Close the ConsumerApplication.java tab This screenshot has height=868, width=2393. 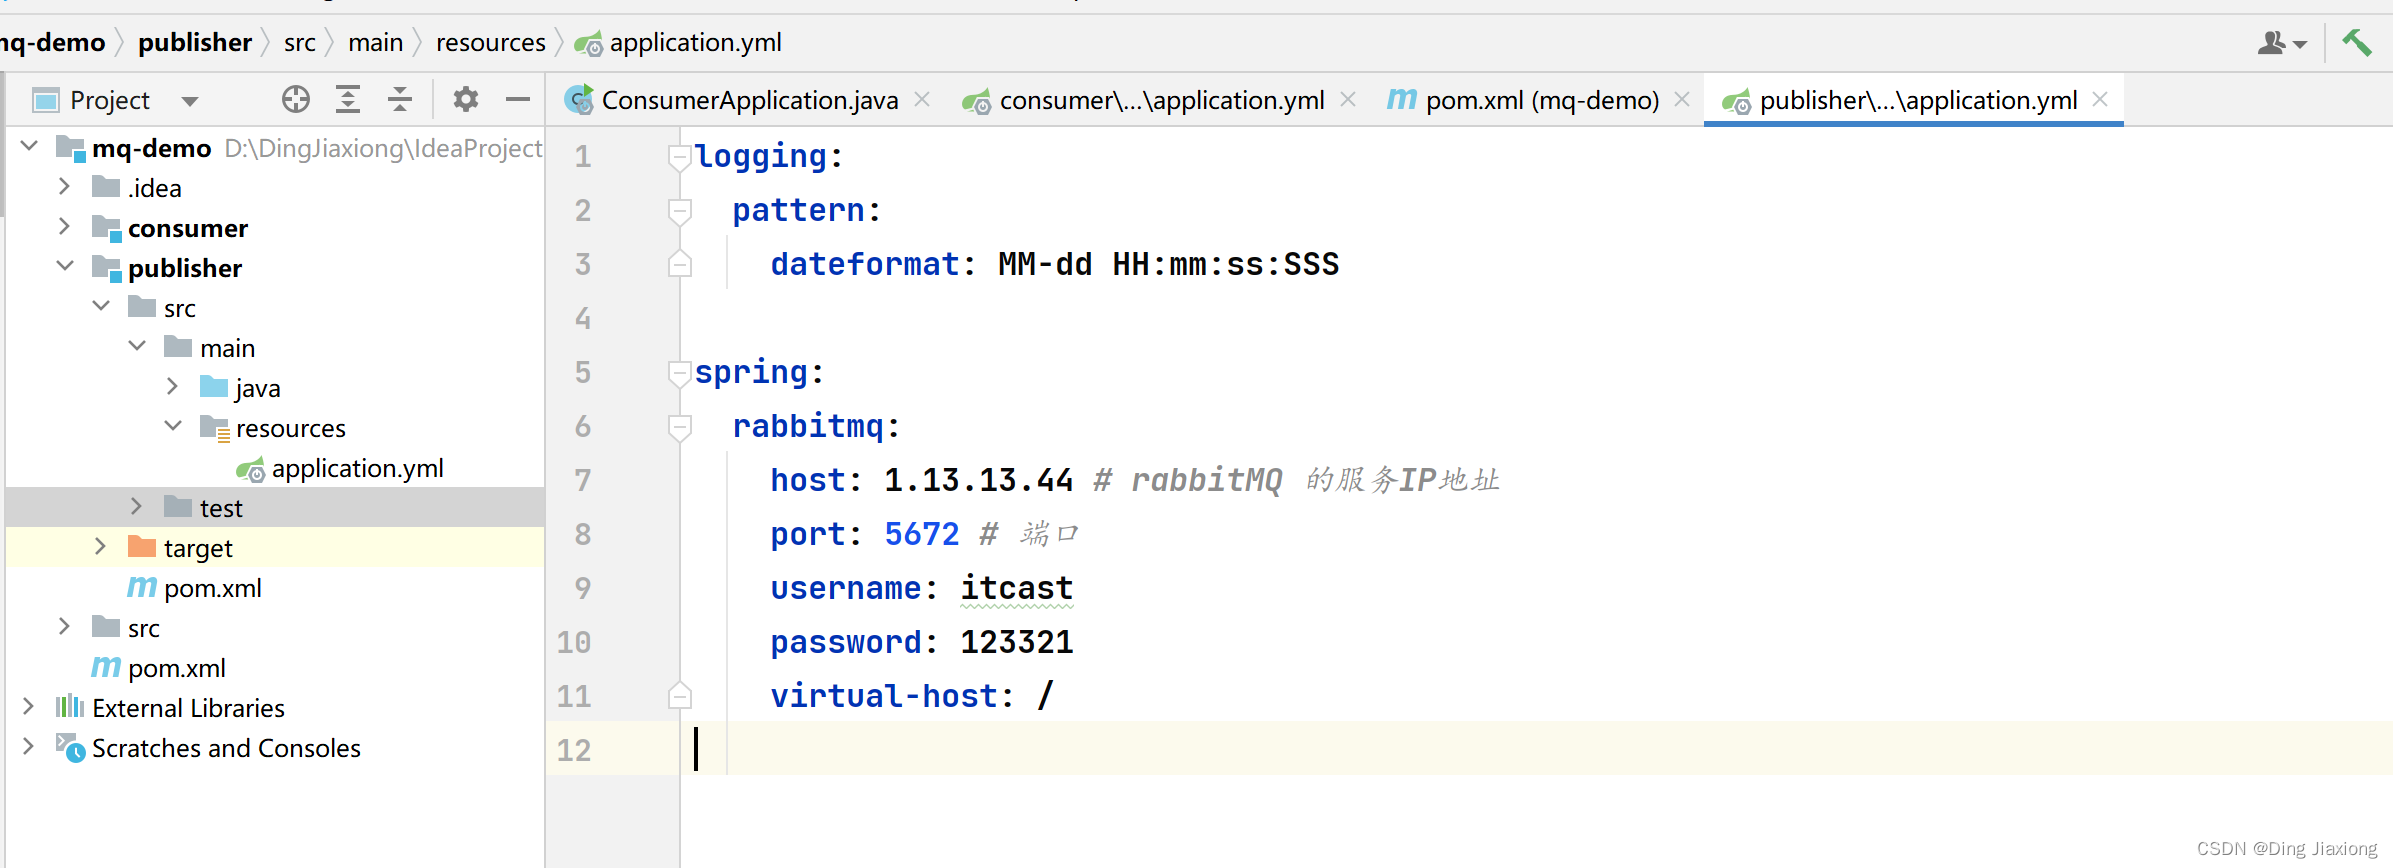click(922, 99)
